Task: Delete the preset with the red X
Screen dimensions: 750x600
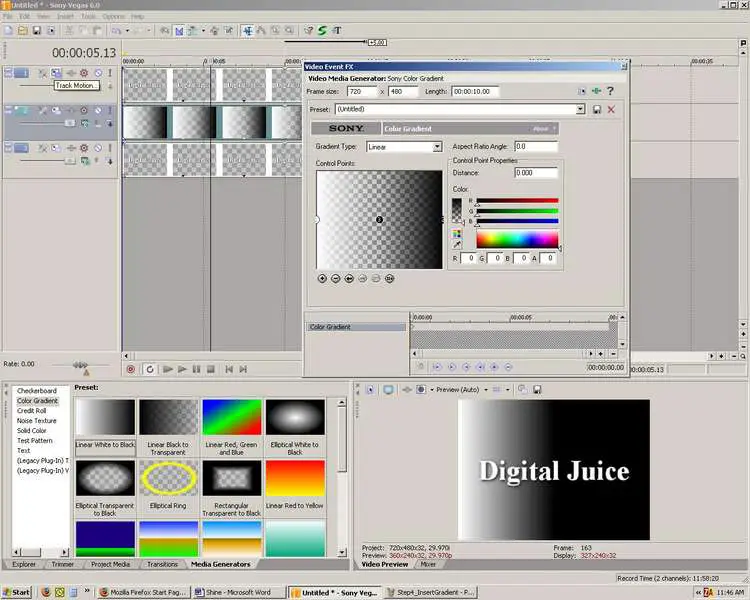Action: point(611,110)
